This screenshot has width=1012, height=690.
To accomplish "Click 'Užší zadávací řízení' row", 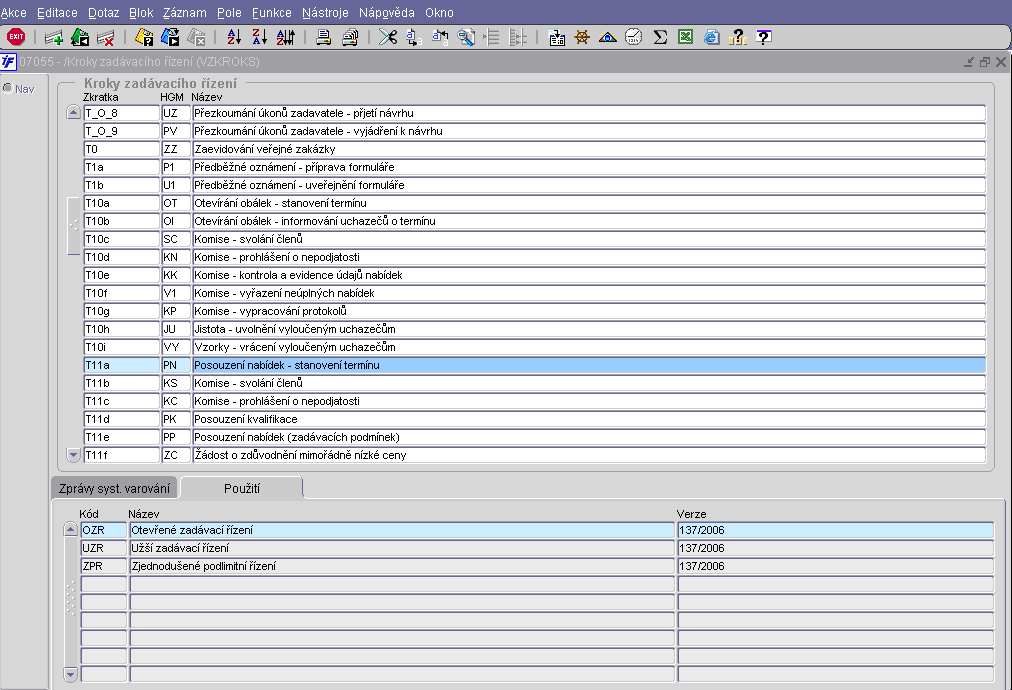I will coord(402,548).
